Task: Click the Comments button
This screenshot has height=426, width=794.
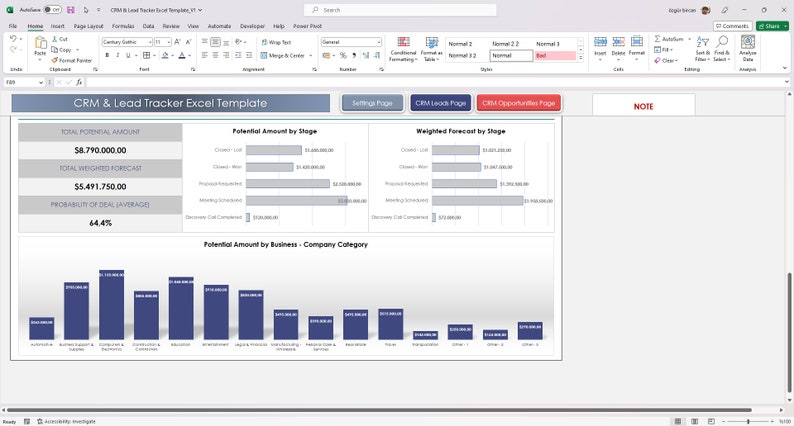Action: click(732, 26)
